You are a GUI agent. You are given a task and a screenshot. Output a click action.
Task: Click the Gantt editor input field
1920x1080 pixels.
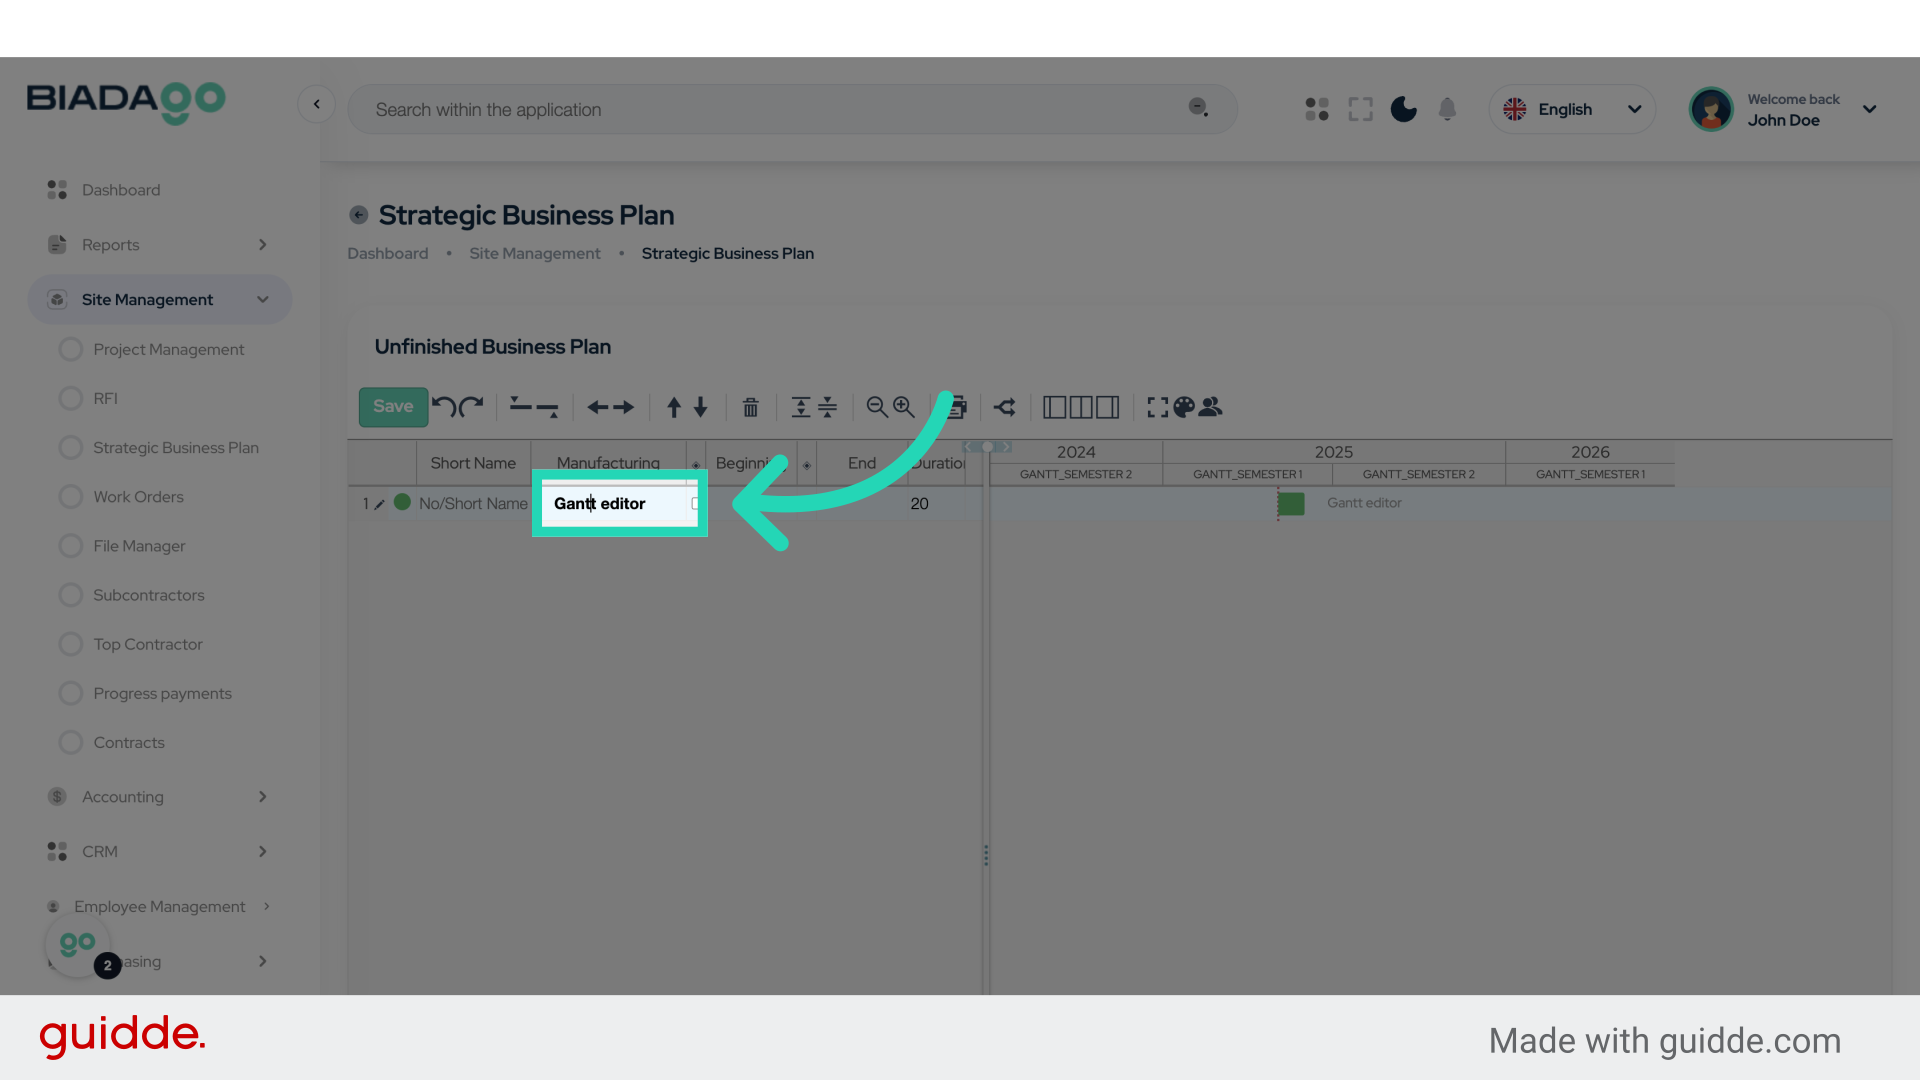pos(618,503)
